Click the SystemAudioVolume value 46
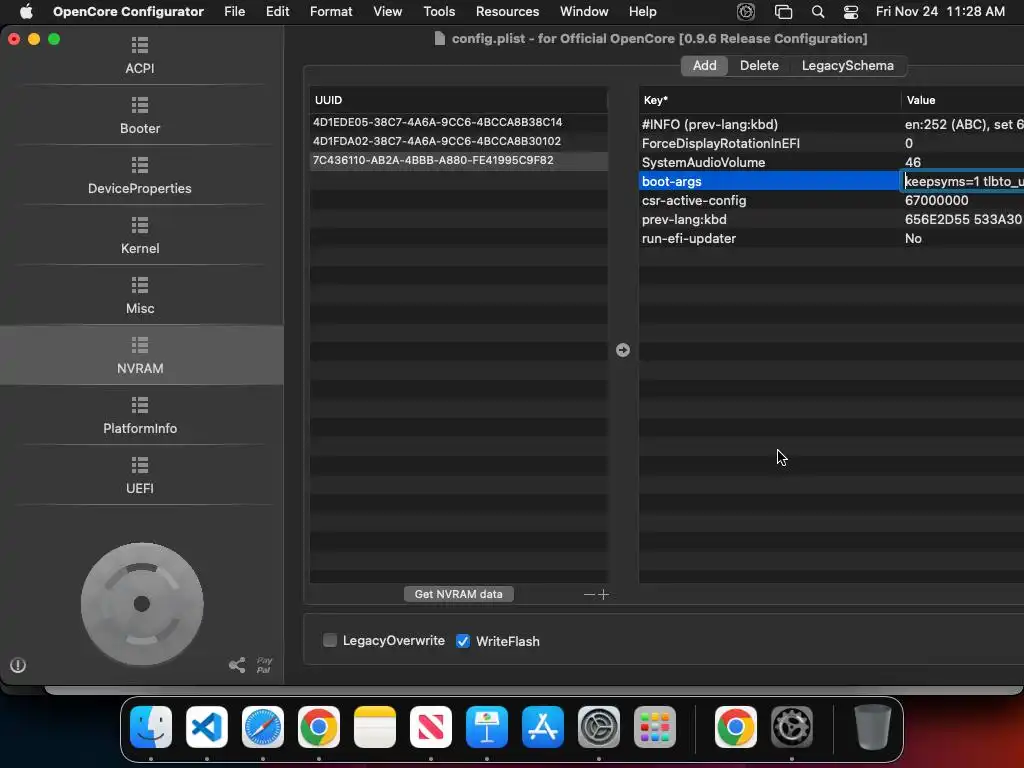Screen dimensions: 1024x768 pos(912,162)
